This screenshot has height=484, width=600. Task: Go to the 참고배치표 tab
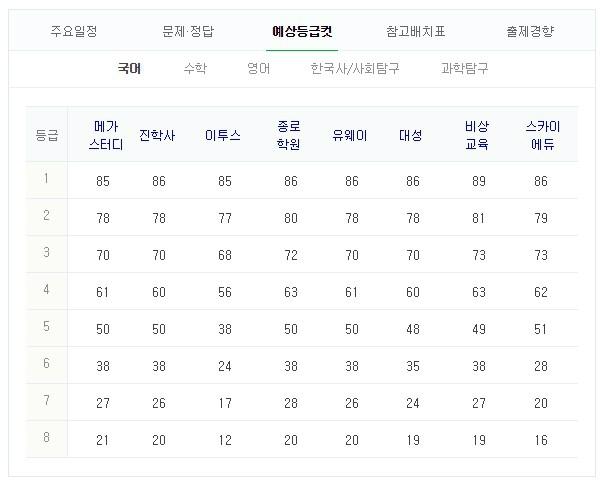pyautogui.click(x=415, y=31)
